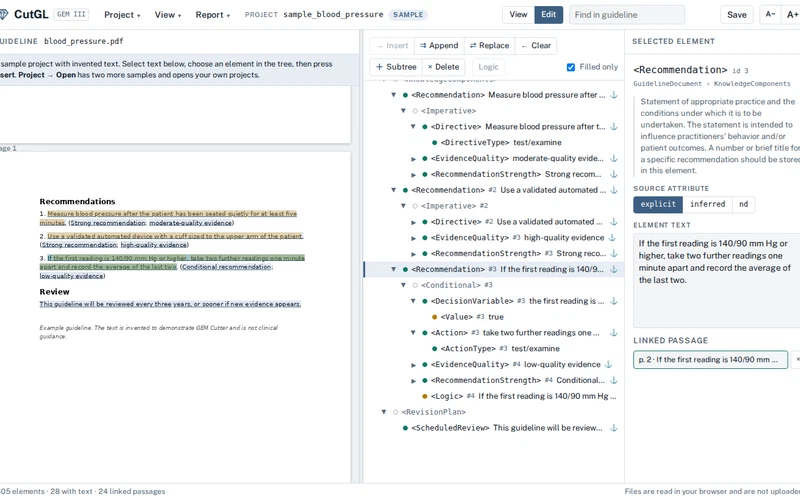Screen dimensions: 800x500
Task: Click anchor icon on Recommendation #2 row
Action: [x=614, y=190]
